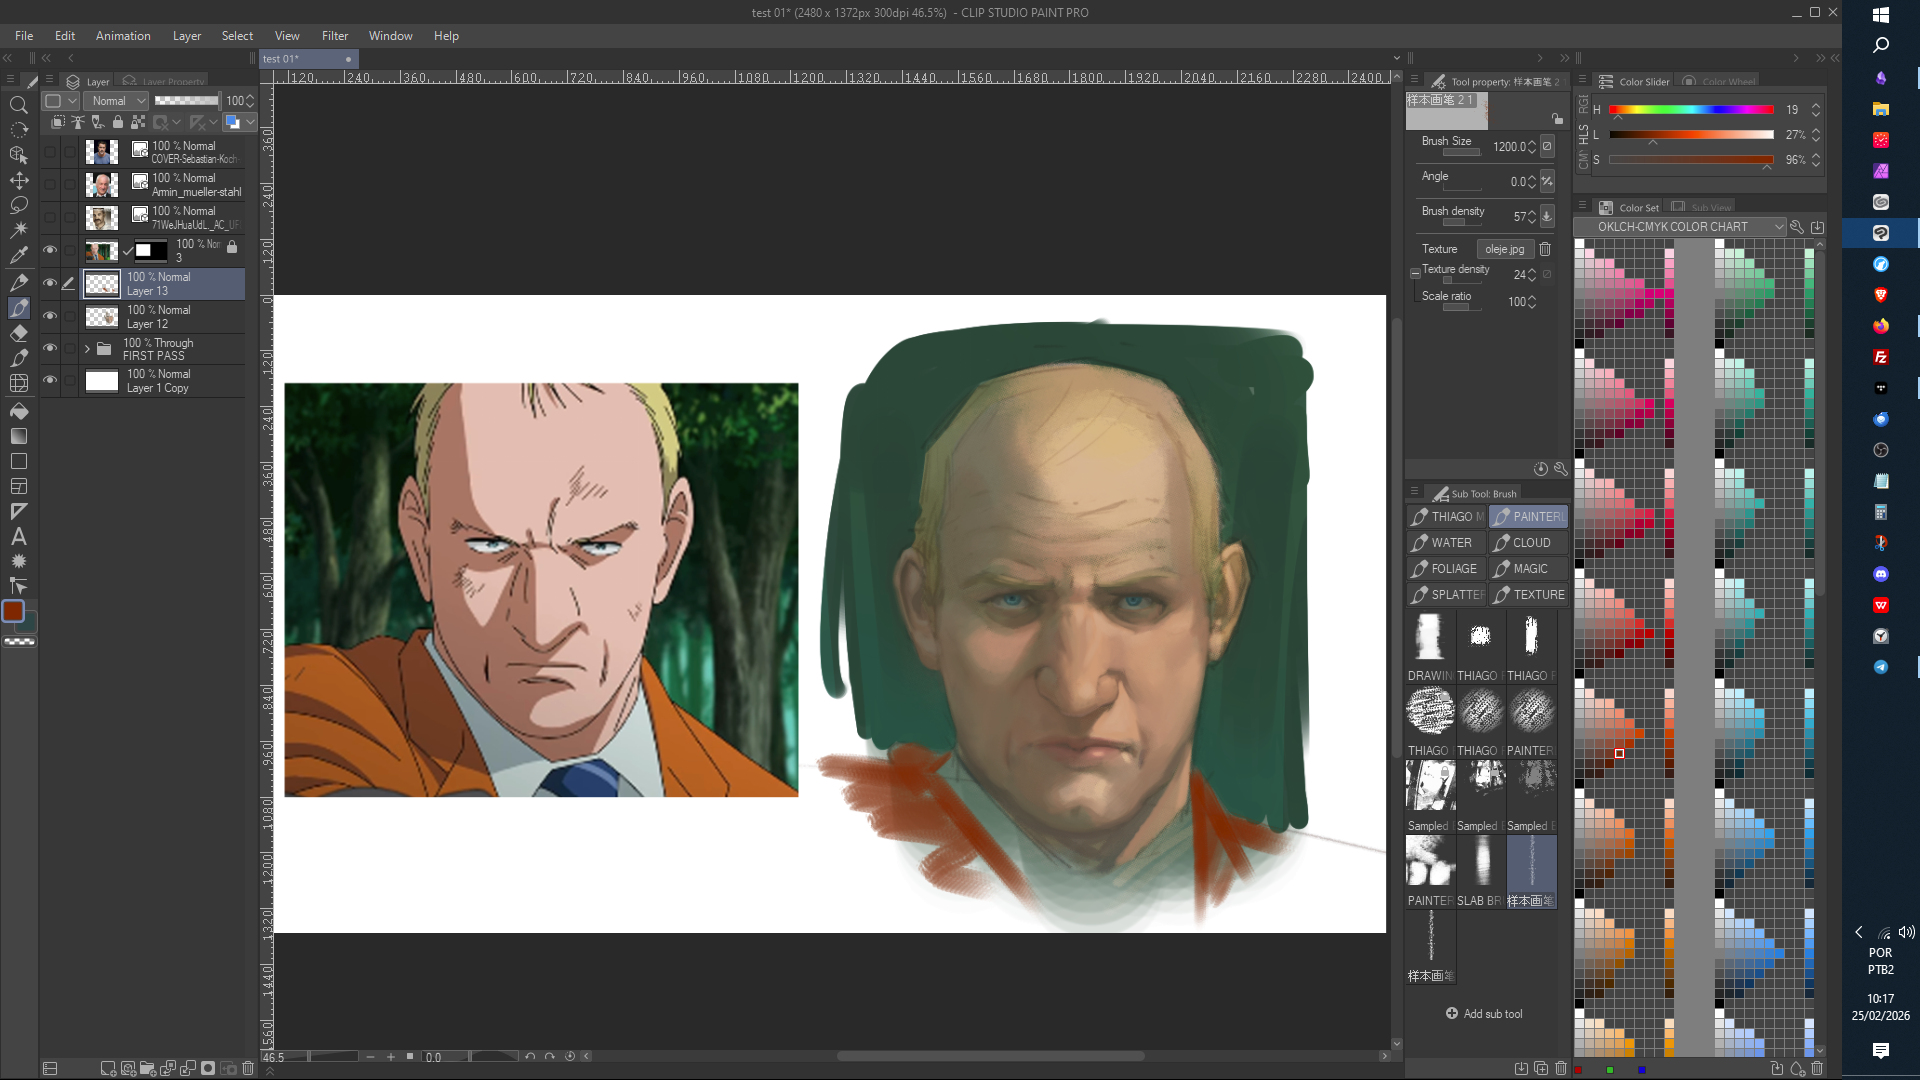
Task: Select the Lasso selection tool
Action: pos(18,205)
